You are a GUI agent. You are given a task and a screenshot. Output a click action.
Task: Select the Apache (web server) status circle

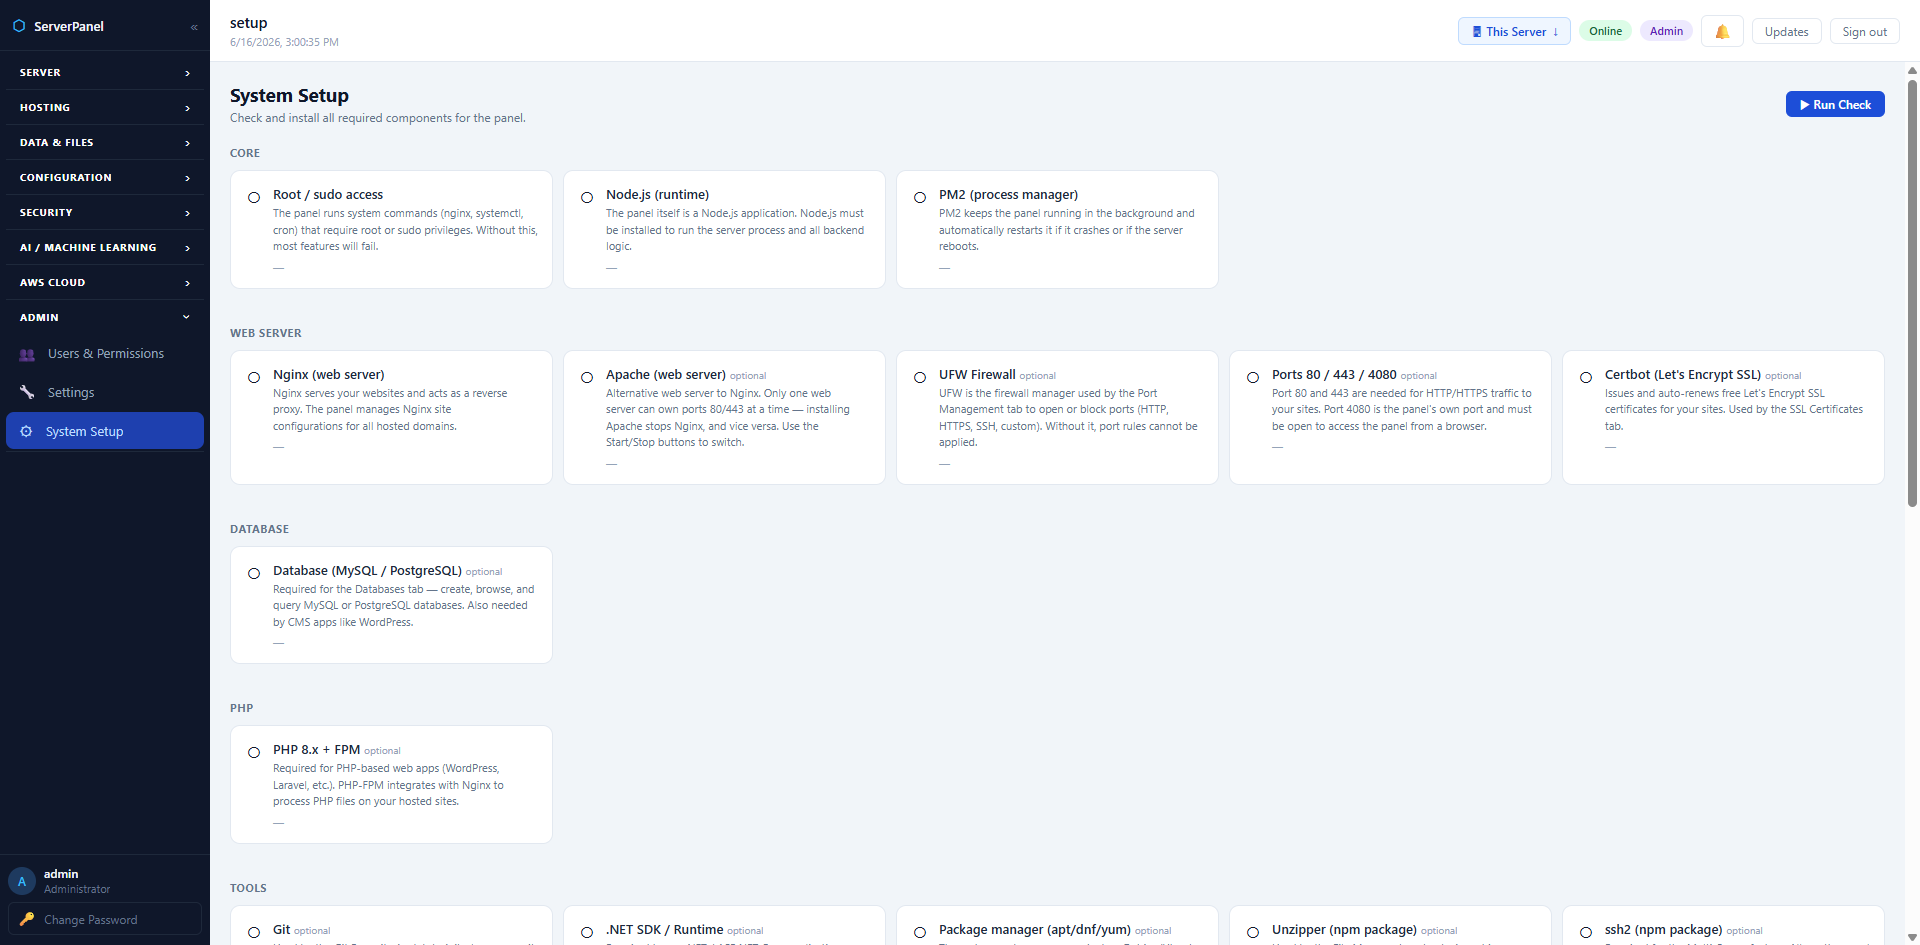pyautogui.click(x=587, y=378)
